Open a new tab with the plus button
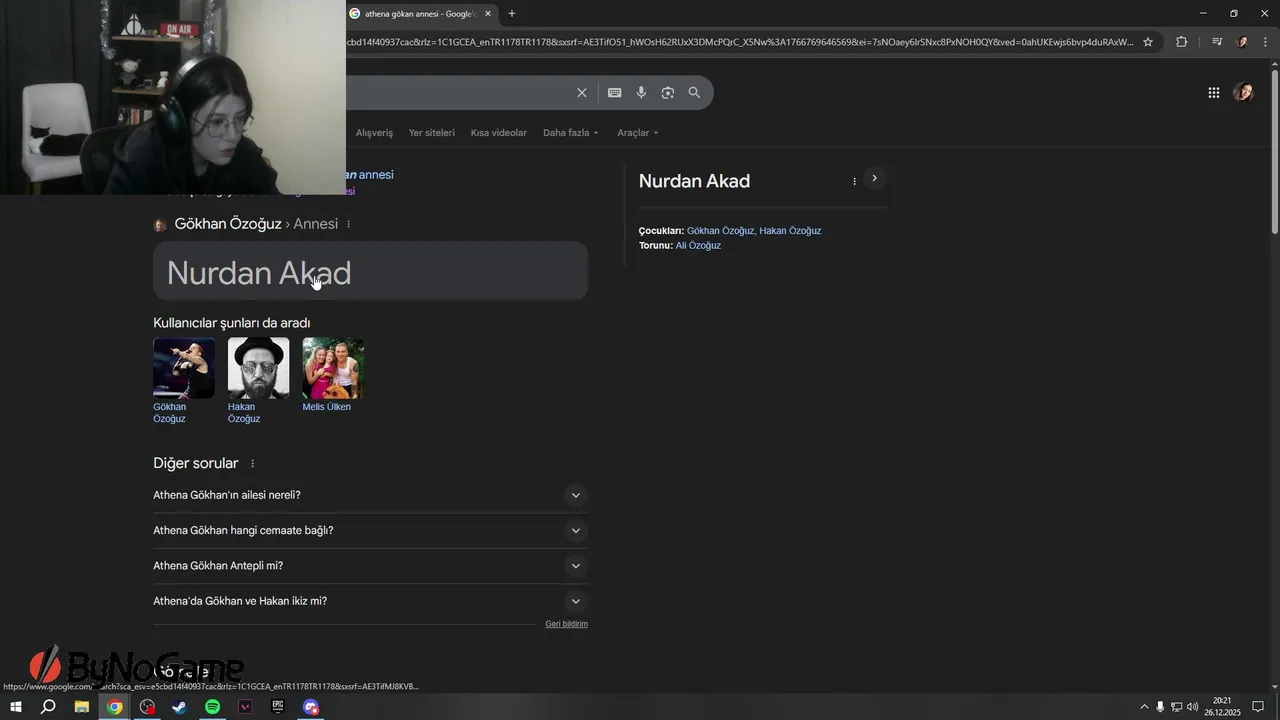Viewport: 1280px width, 720px height. (512, 13)
